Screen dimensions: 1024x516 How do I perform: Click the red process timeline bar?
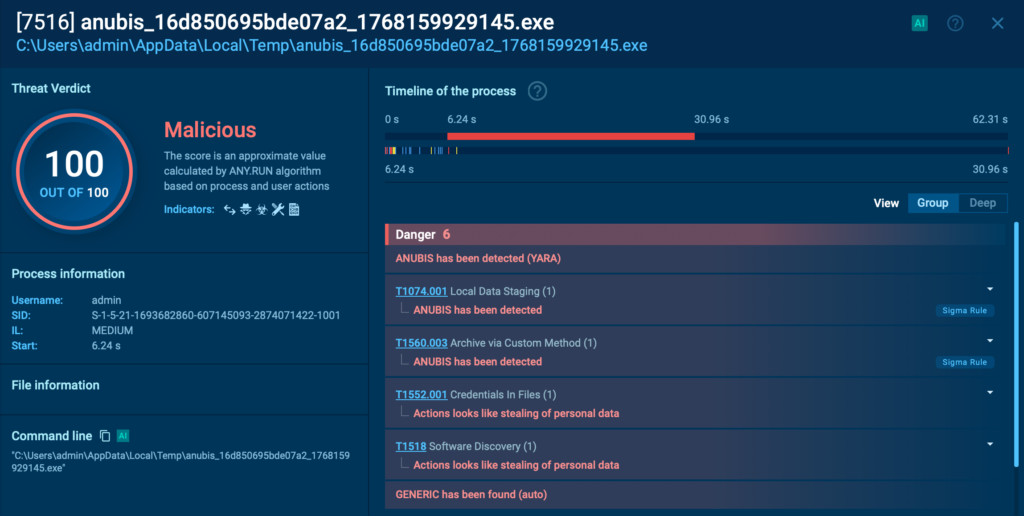(570, 137)
